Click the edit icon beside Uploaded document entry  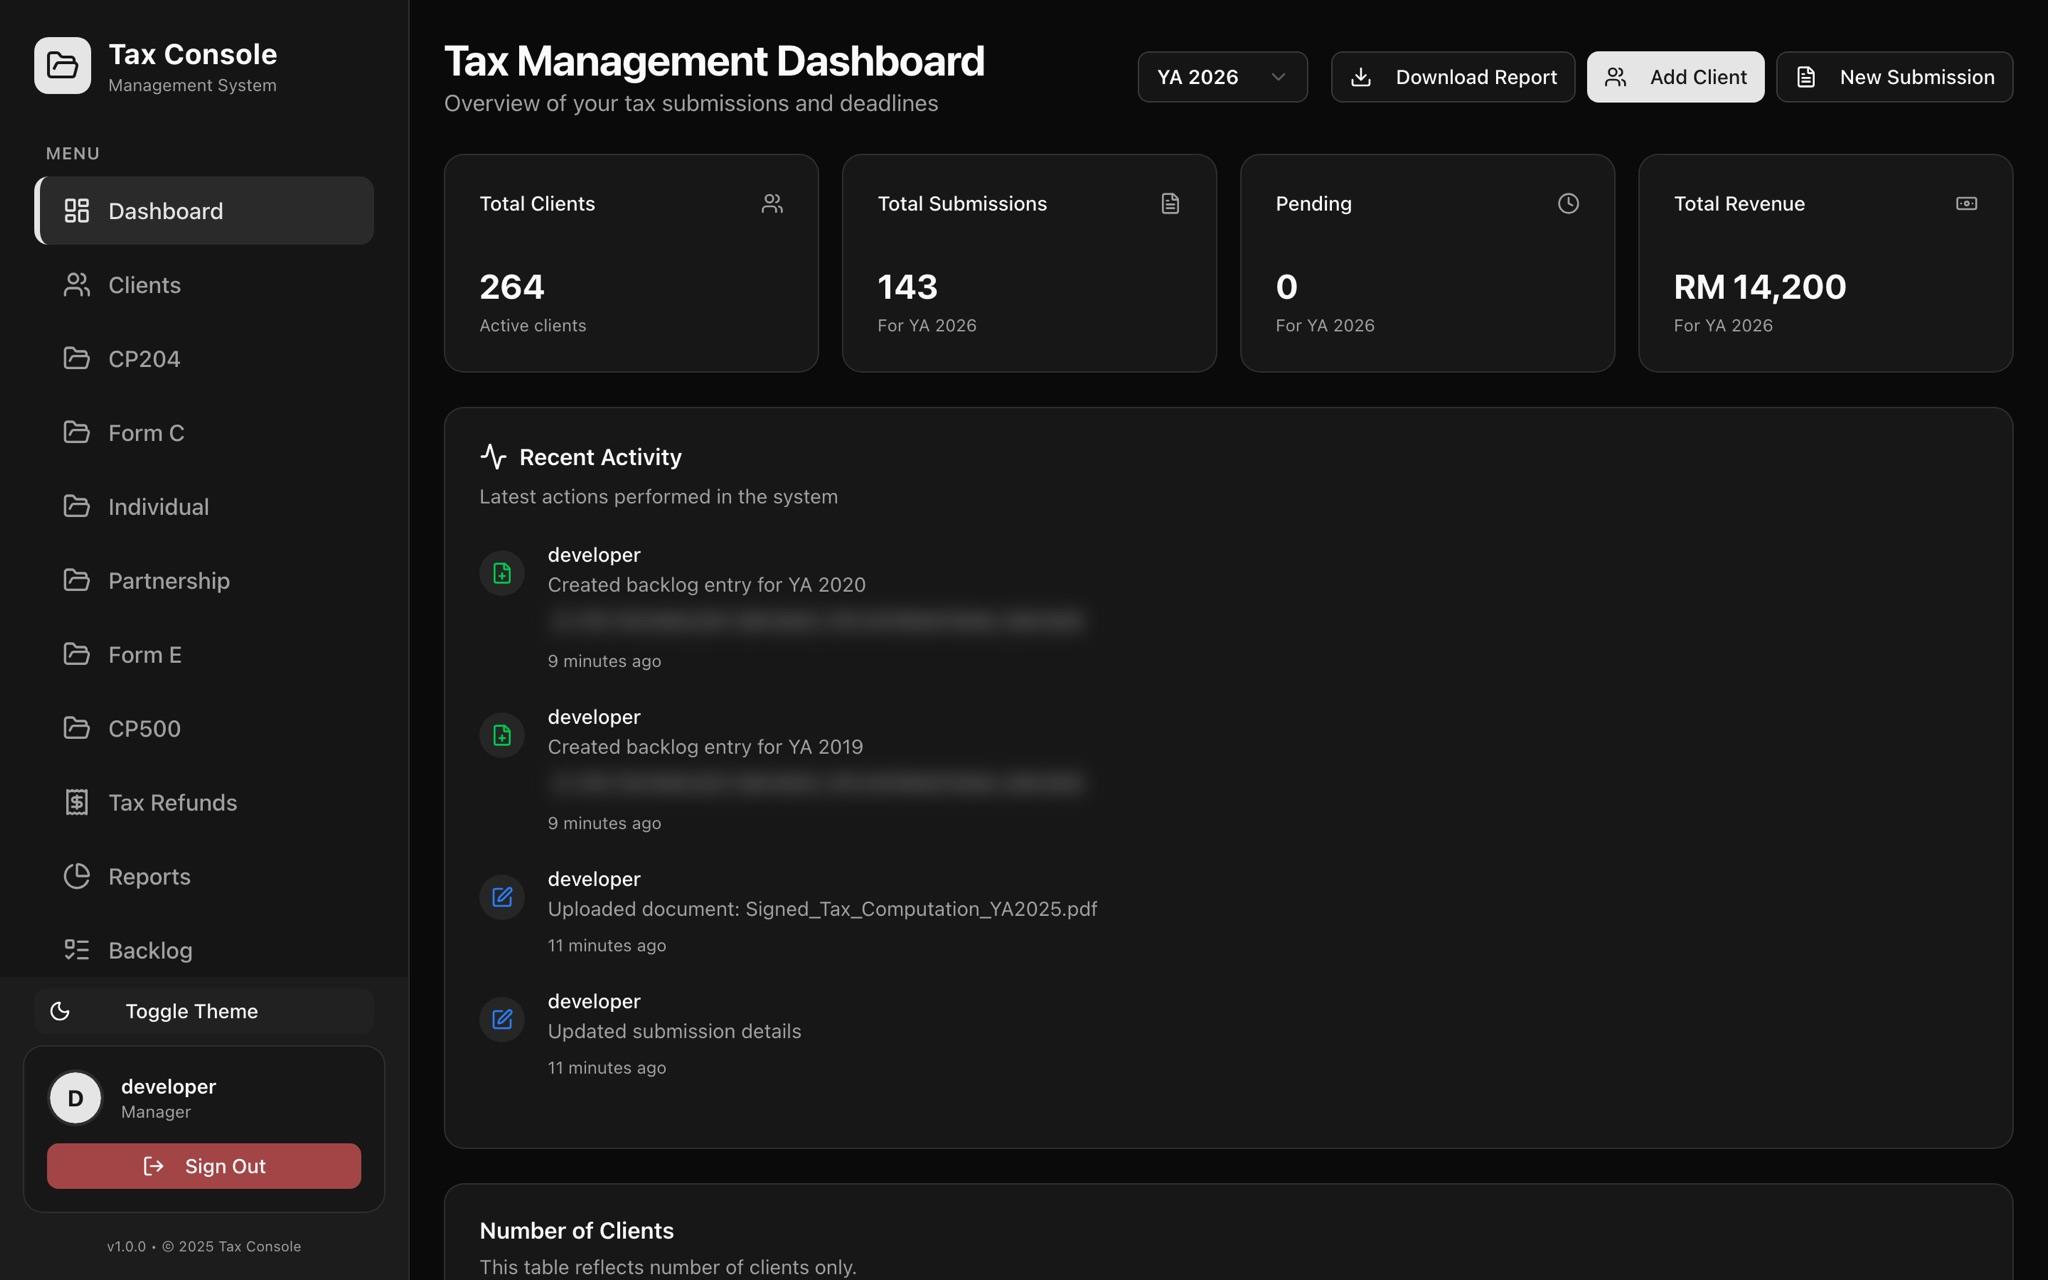click(502, 897)
